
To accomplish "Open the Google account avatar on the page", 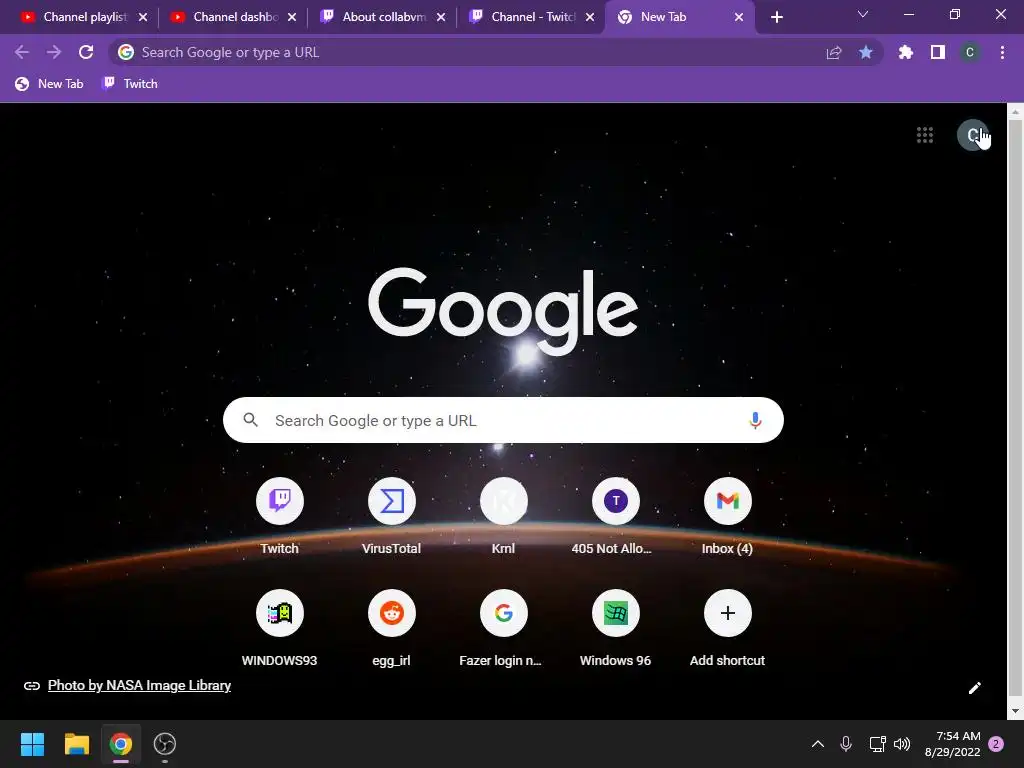I will [x=972, y=135].
